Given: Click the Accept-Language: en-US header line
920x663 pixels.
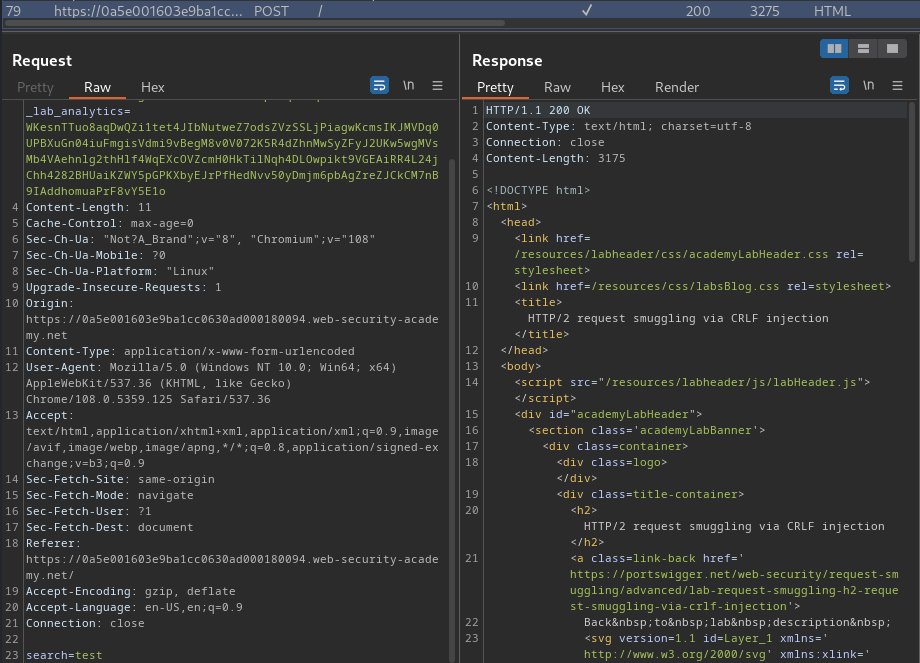Looking at the screenshot, I should point(134,607).
